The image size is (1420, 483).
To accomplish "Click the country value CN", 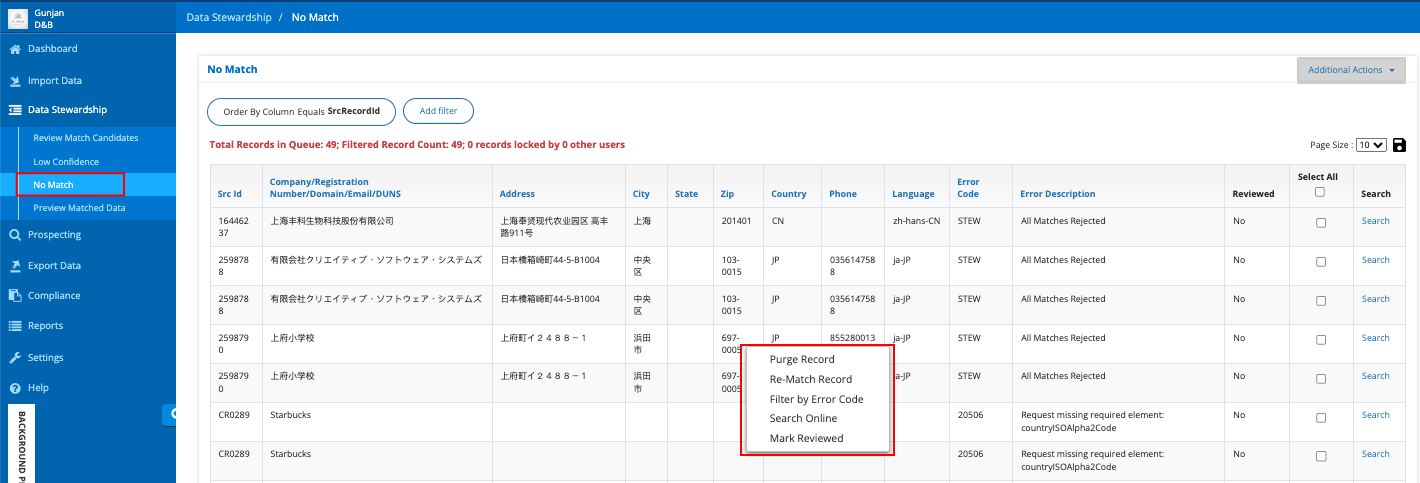I will (778, 221).
